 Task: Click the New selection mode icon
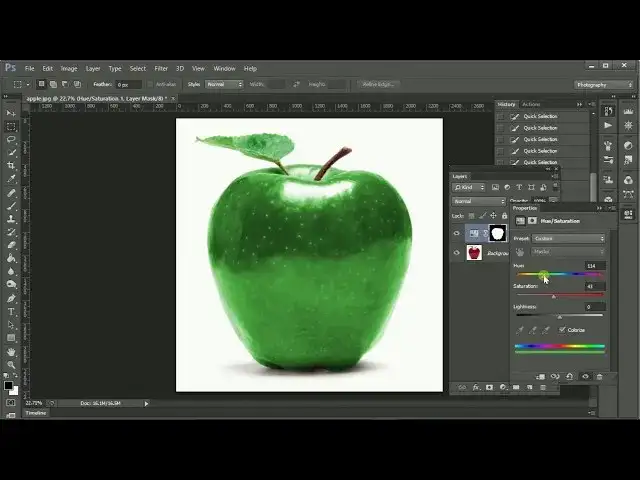point(41,84)
